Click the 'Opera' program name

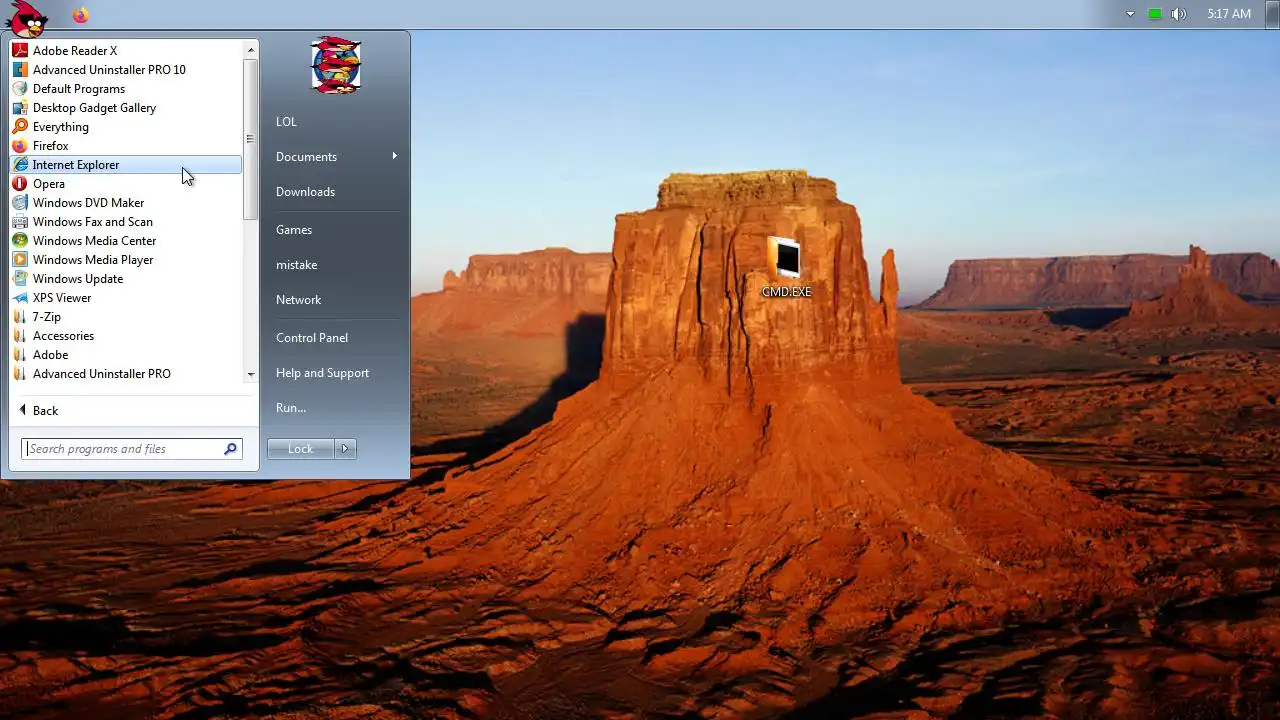click(x=49, y=183)
